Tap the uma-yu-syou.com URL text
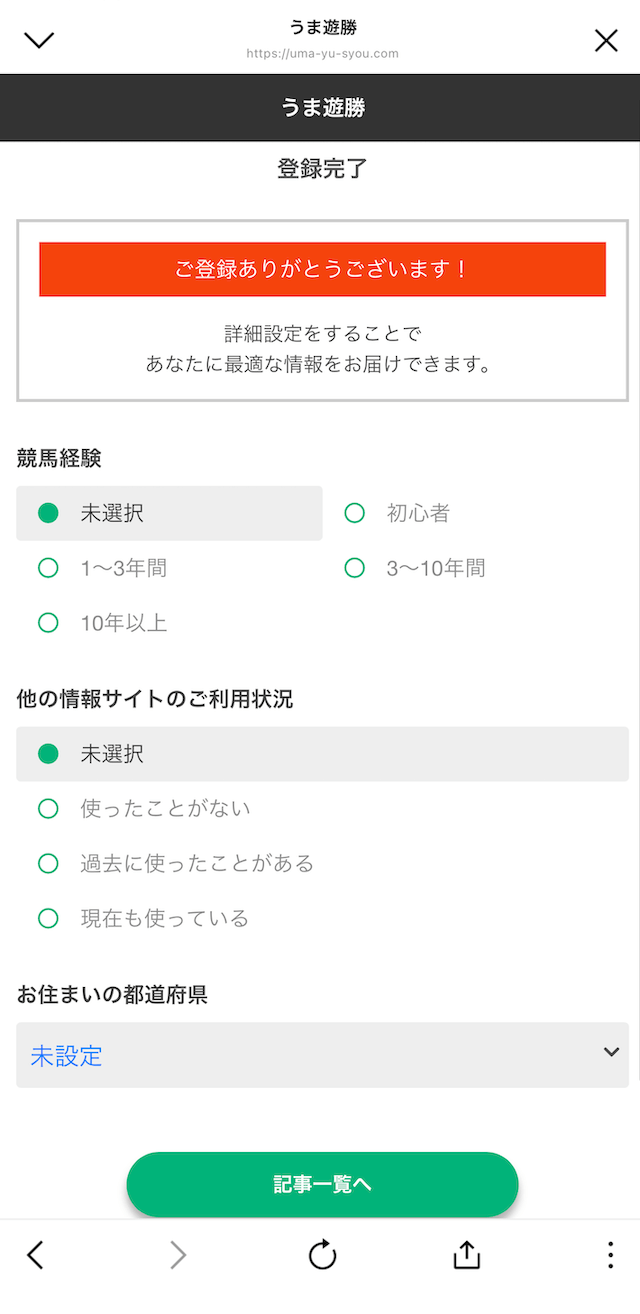This screenshot has height=1314, width=640. (322, 54)
